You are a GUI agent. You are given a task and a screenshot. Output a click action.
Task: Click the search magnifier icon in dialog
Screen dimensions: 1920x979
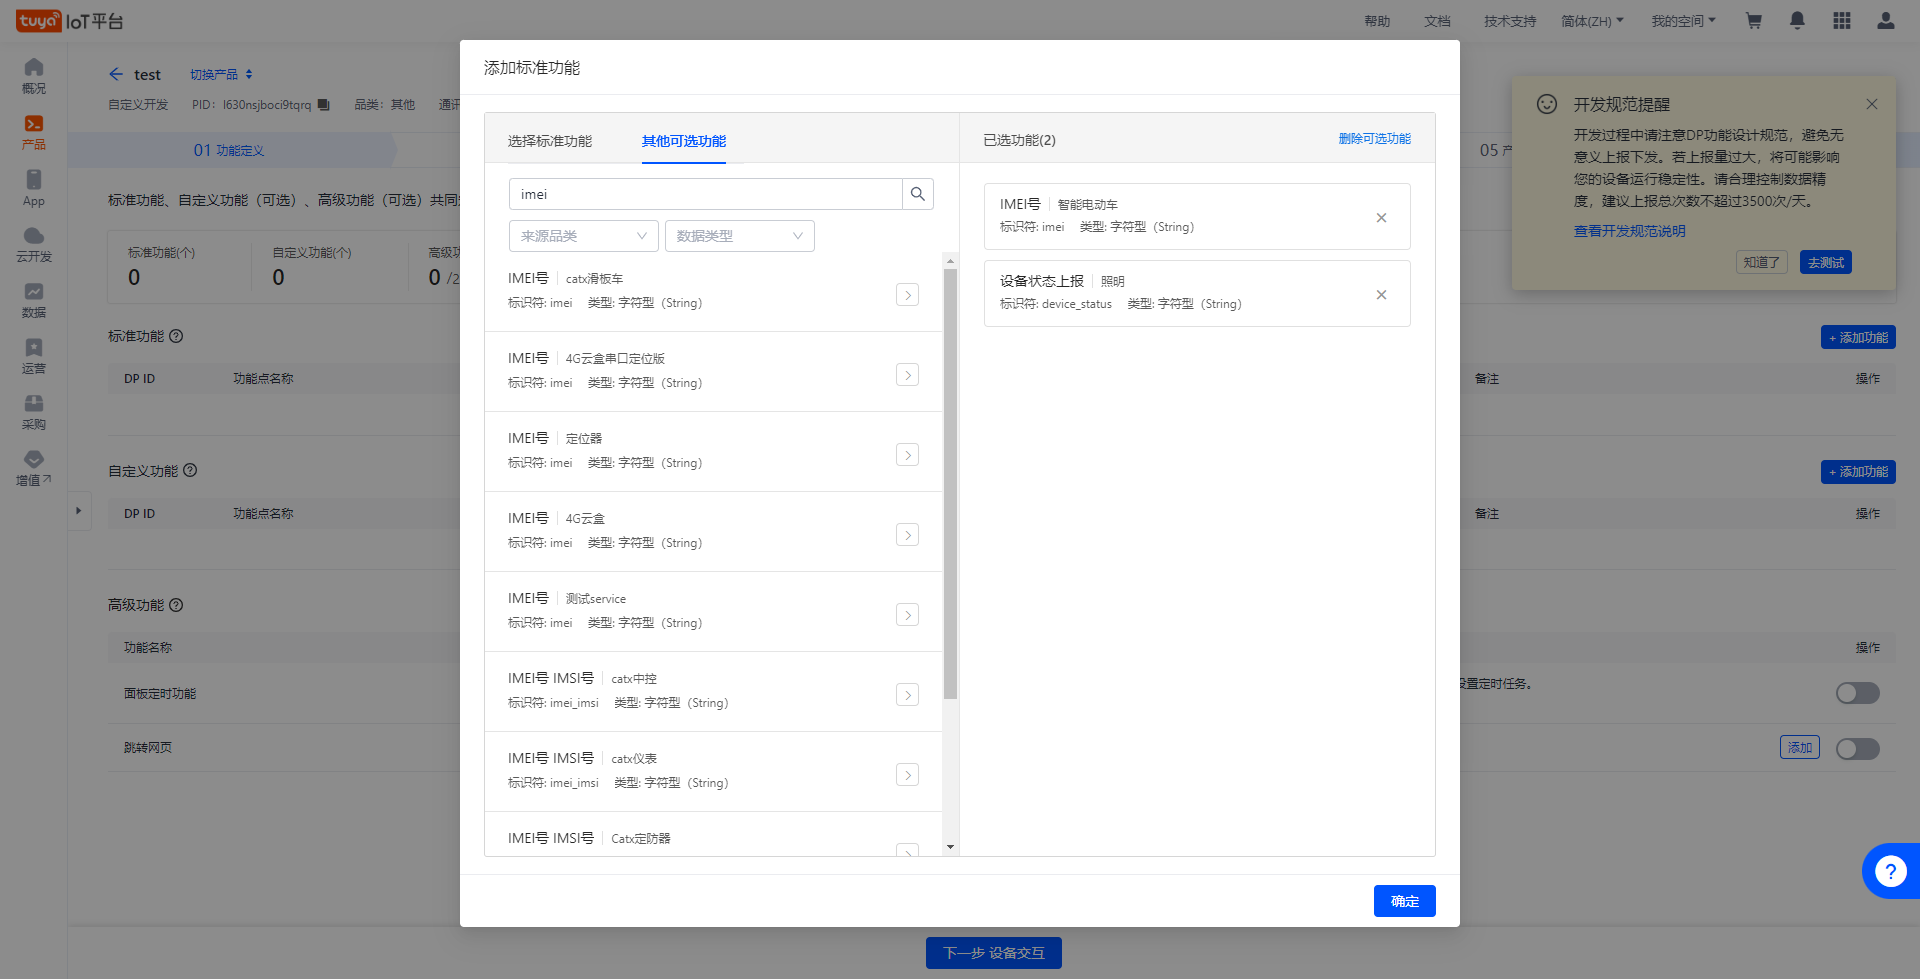coord(917,194)
